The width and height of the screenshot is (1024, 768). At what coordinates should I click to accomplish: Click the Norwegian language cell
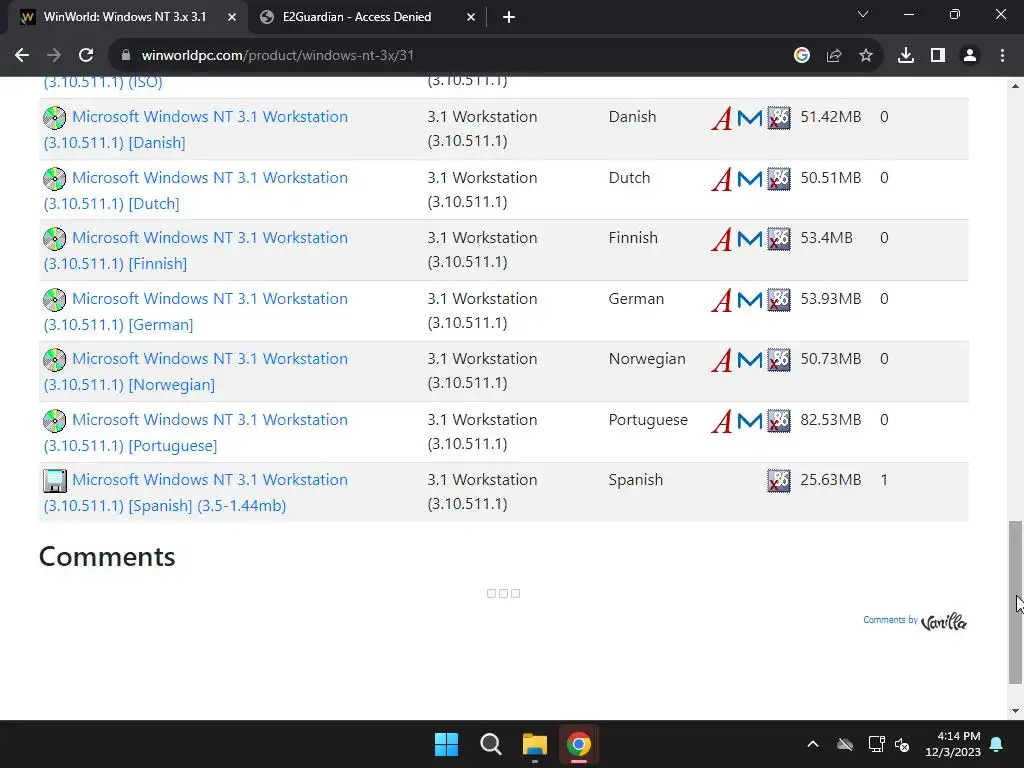tap(647, 359)
